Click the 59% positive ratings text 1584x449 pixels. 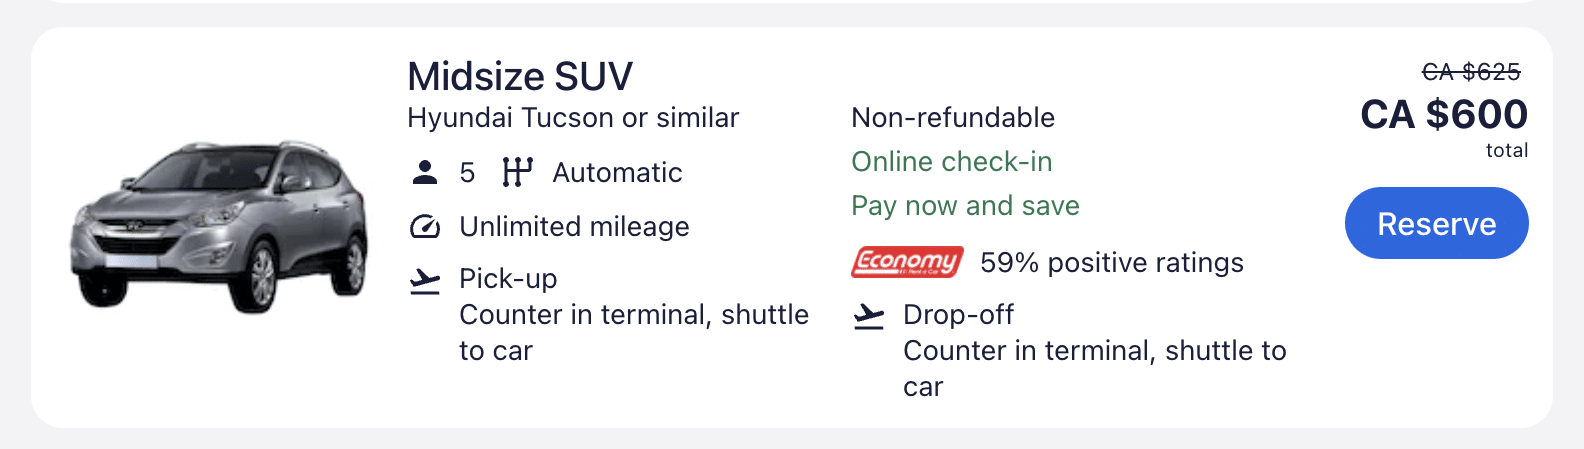coord(1111,263)
